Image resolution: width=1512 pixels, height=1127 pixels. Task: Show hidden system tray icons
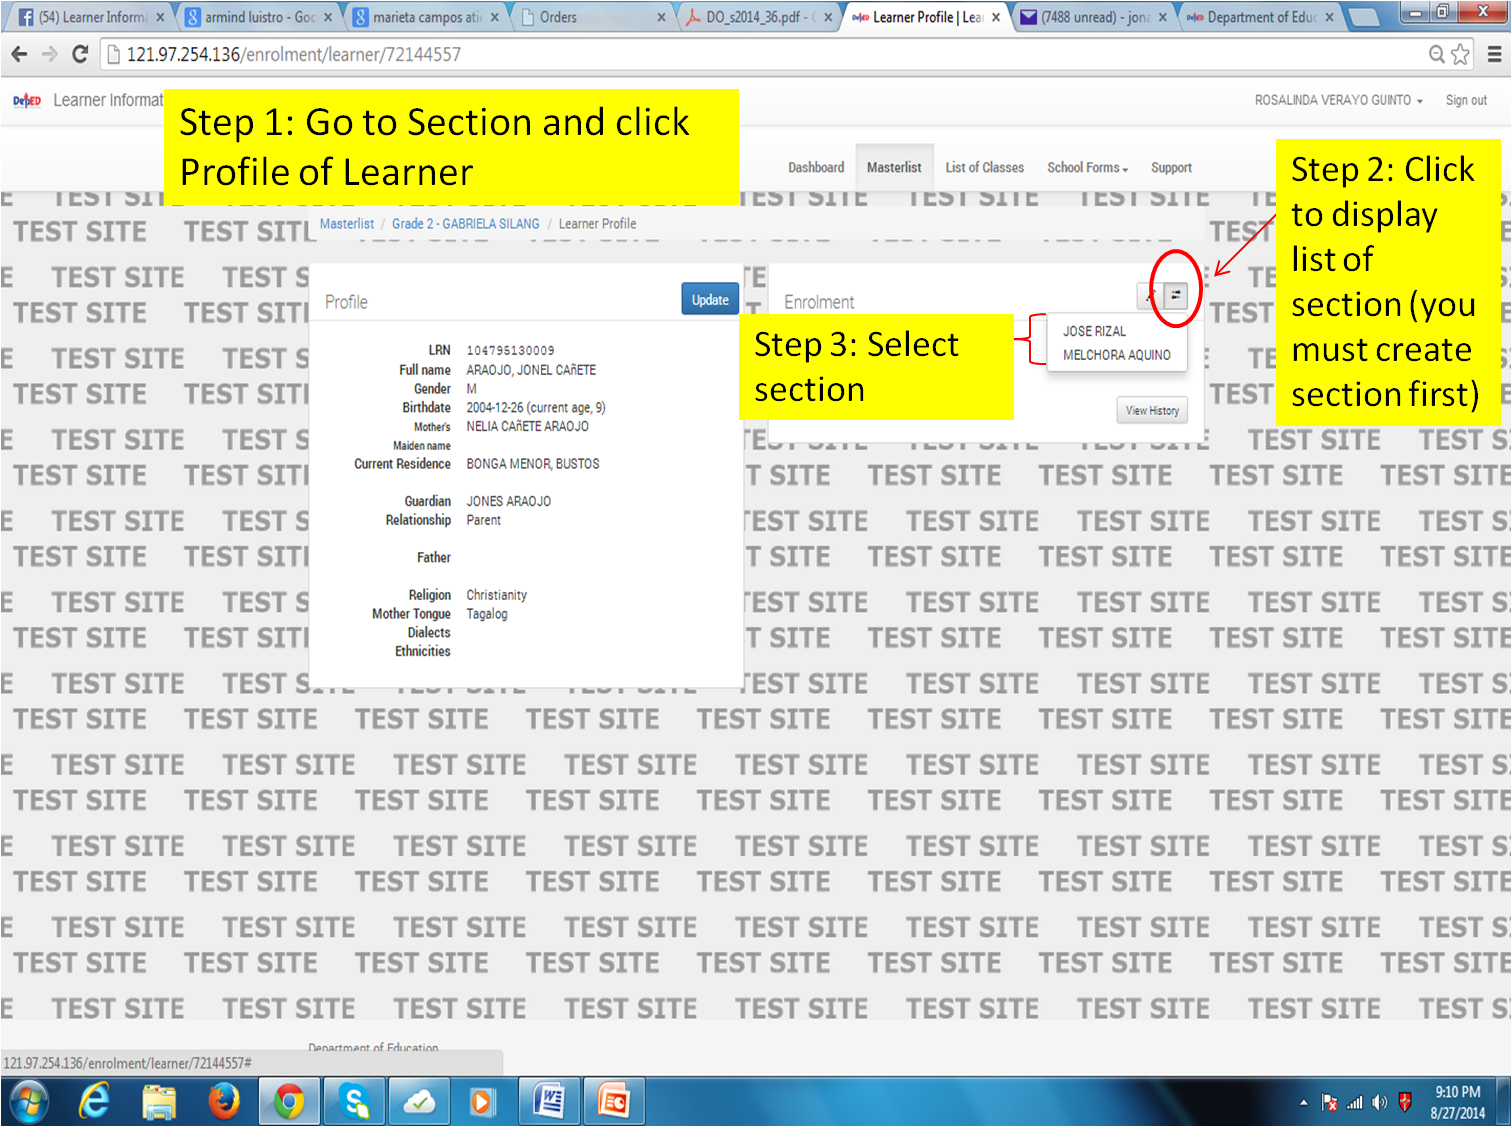(1303, 1102)
